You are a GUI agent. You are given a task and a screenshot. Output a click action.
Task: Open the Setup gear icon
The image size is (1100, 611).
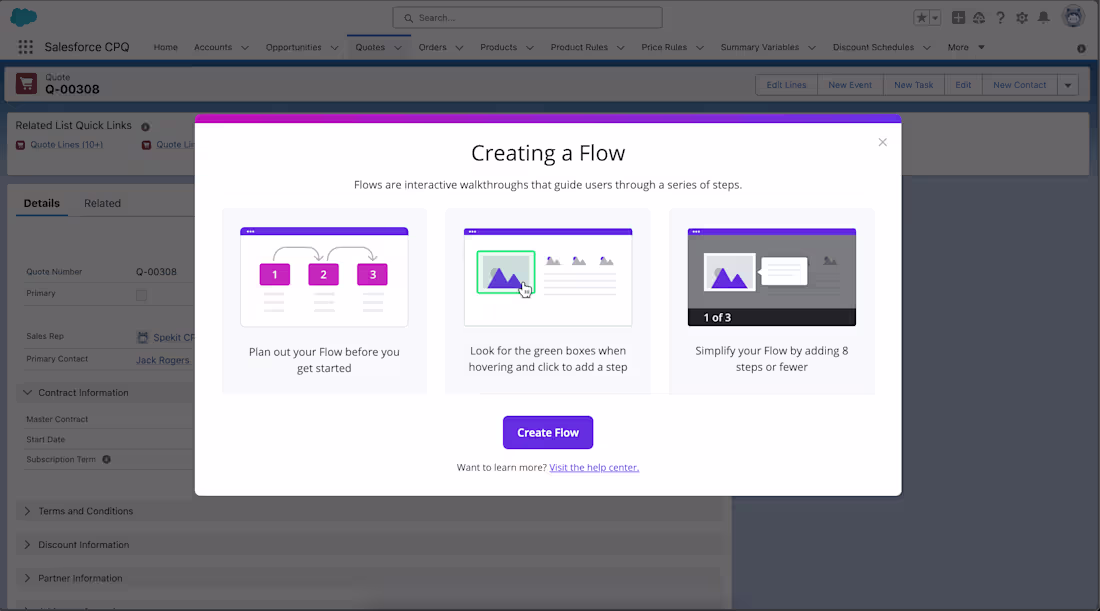(1021, 17)
